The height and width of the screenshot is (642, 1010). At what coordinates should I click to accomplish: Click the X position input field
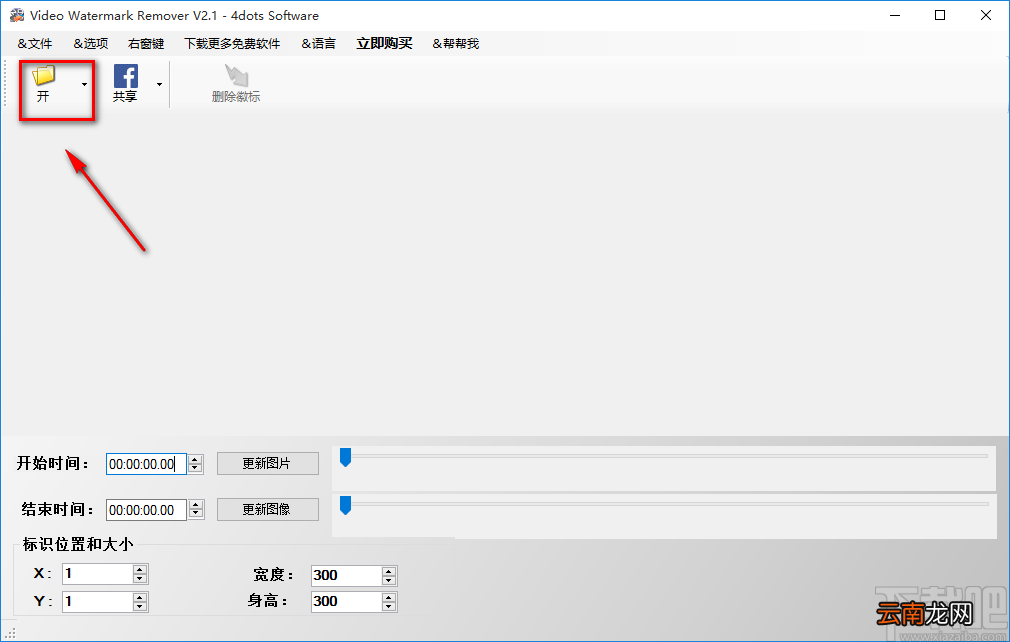click(x=97, y=574)
